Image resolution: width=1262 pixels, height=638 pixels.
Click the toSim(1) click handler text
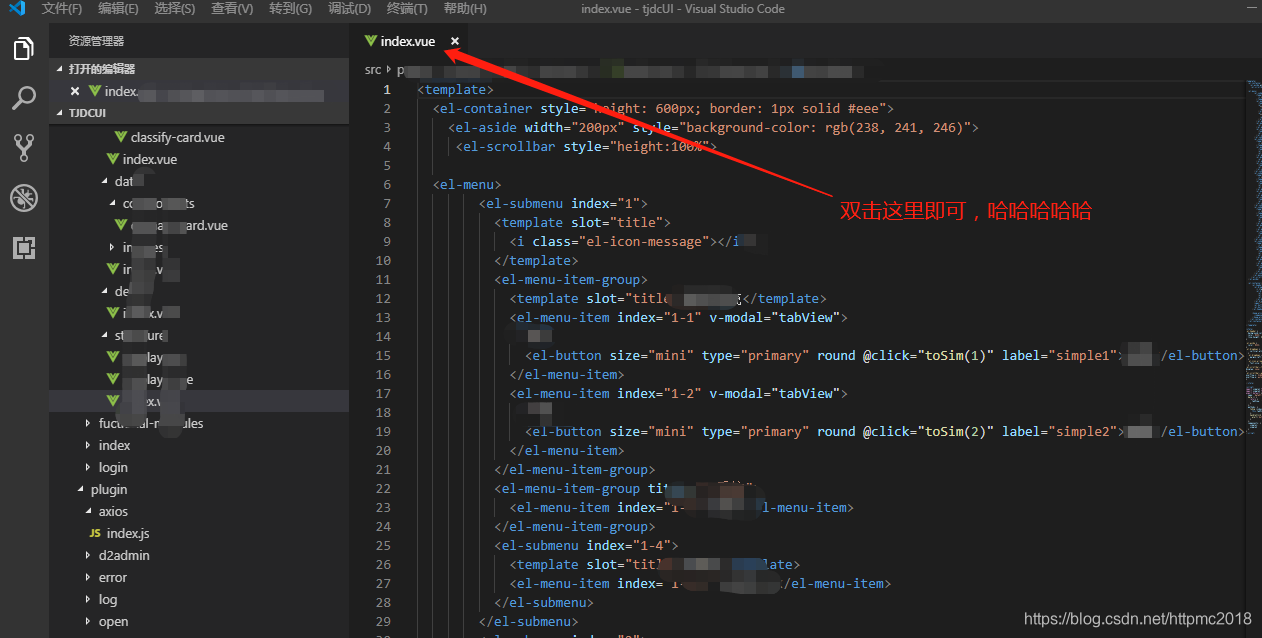pyautogui.click(x=955, y=355)
